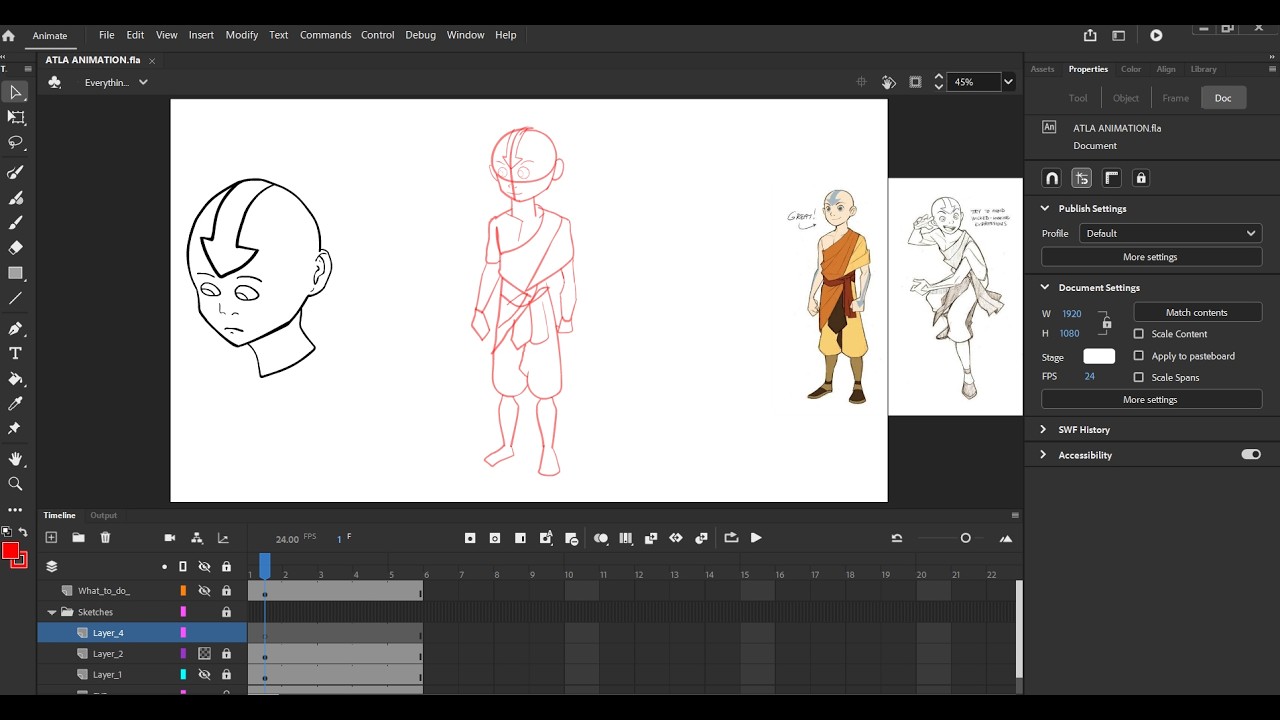Open the Commands menu

325,35
